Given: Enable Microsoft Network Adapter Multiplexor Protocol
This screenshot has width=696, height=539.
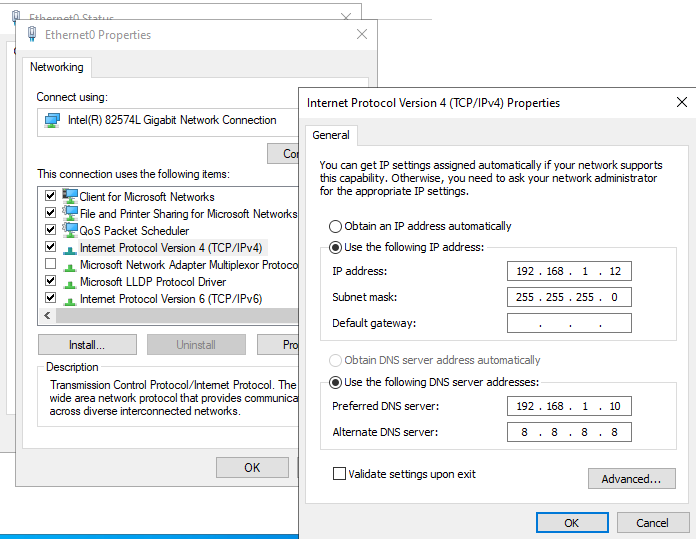Looking at the screenshot, I should [x=51, y=264].
